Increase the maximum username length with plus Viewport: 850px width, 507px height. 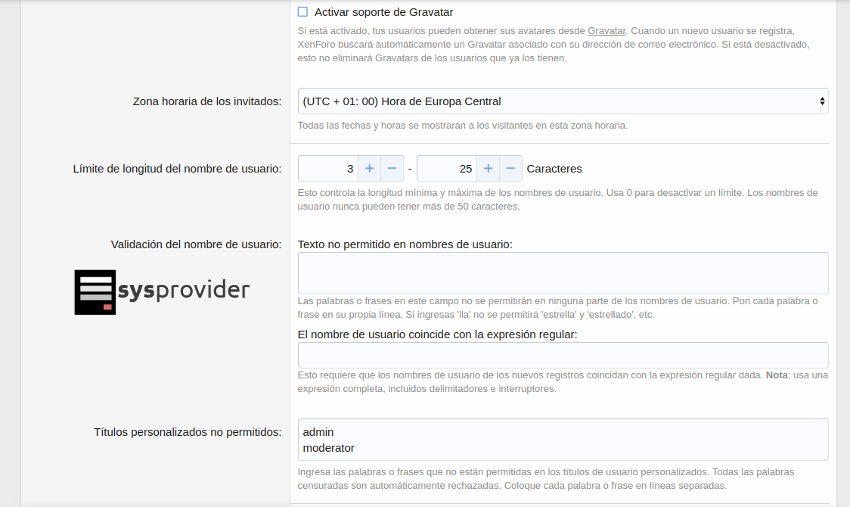point(488,168)
